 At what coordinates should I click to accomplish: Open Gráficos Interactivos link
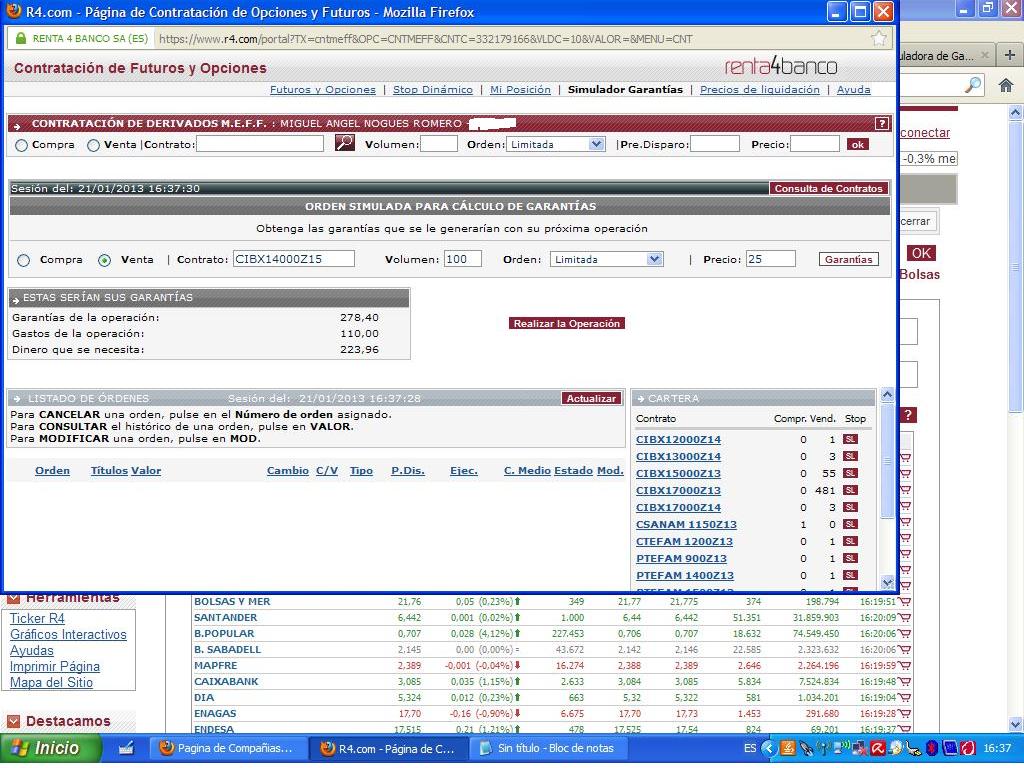68,635
